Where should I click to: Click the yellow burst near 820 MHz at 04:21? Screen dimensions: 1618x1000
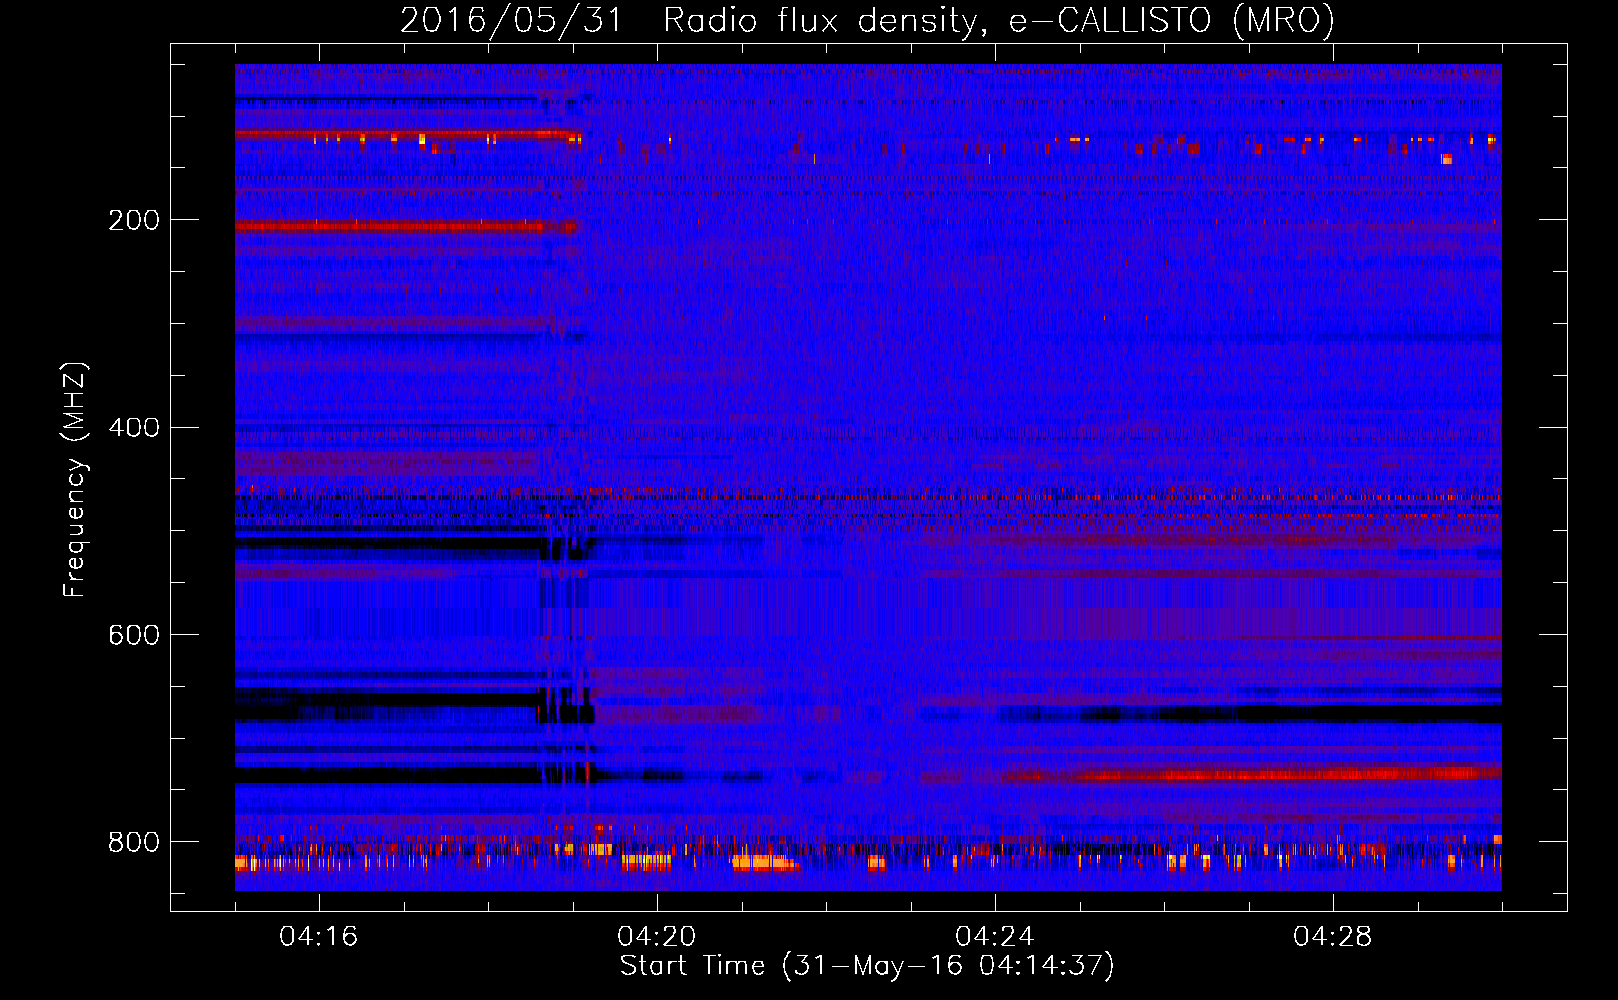point(765,862)
